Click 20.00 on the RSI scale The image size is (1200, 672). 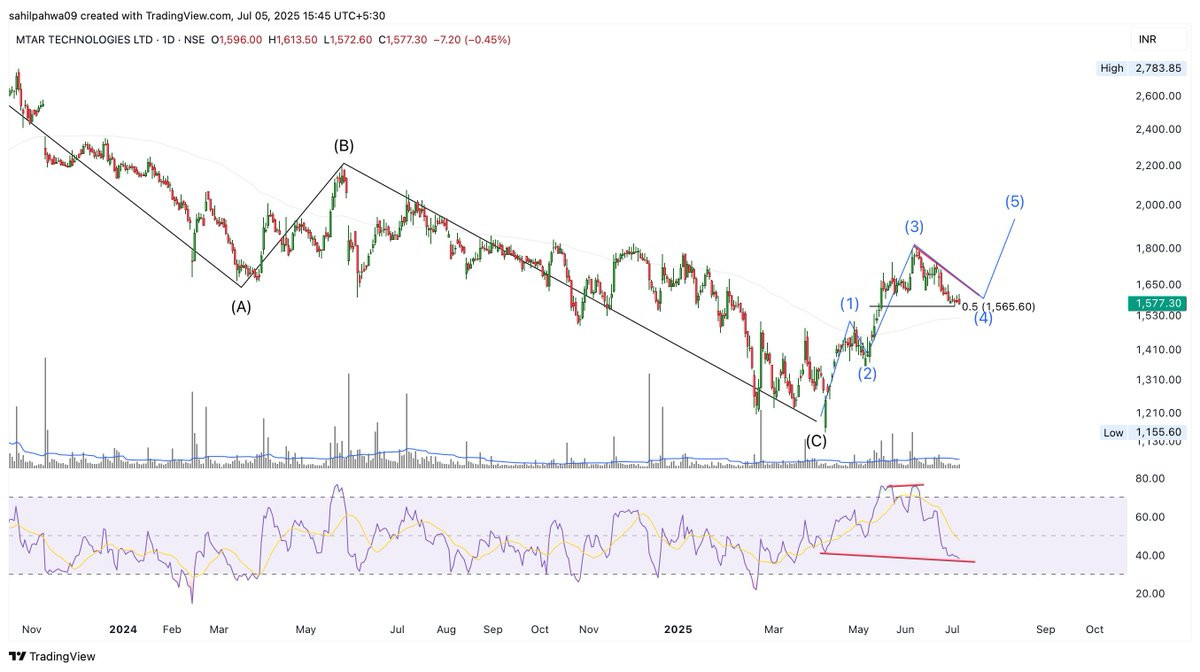pyautogui.click(x=1150, y=593)
